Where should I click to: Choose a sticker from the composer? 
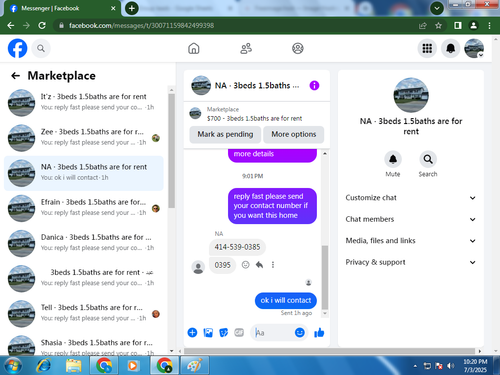224,332
